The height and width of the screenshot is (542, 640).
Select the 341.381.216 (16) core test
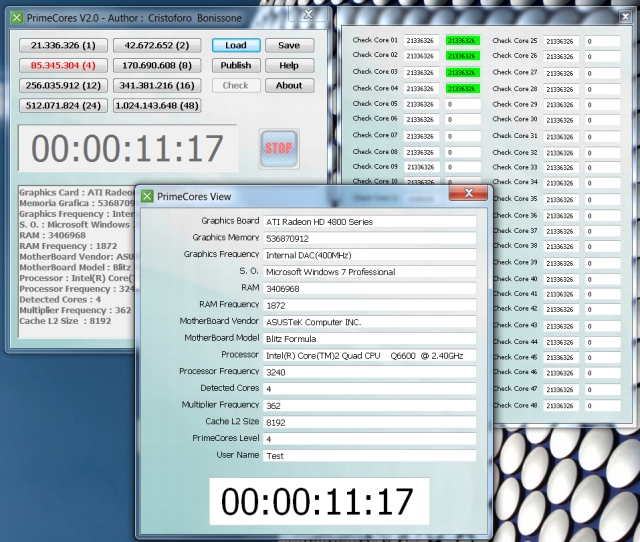click(157, 85)
